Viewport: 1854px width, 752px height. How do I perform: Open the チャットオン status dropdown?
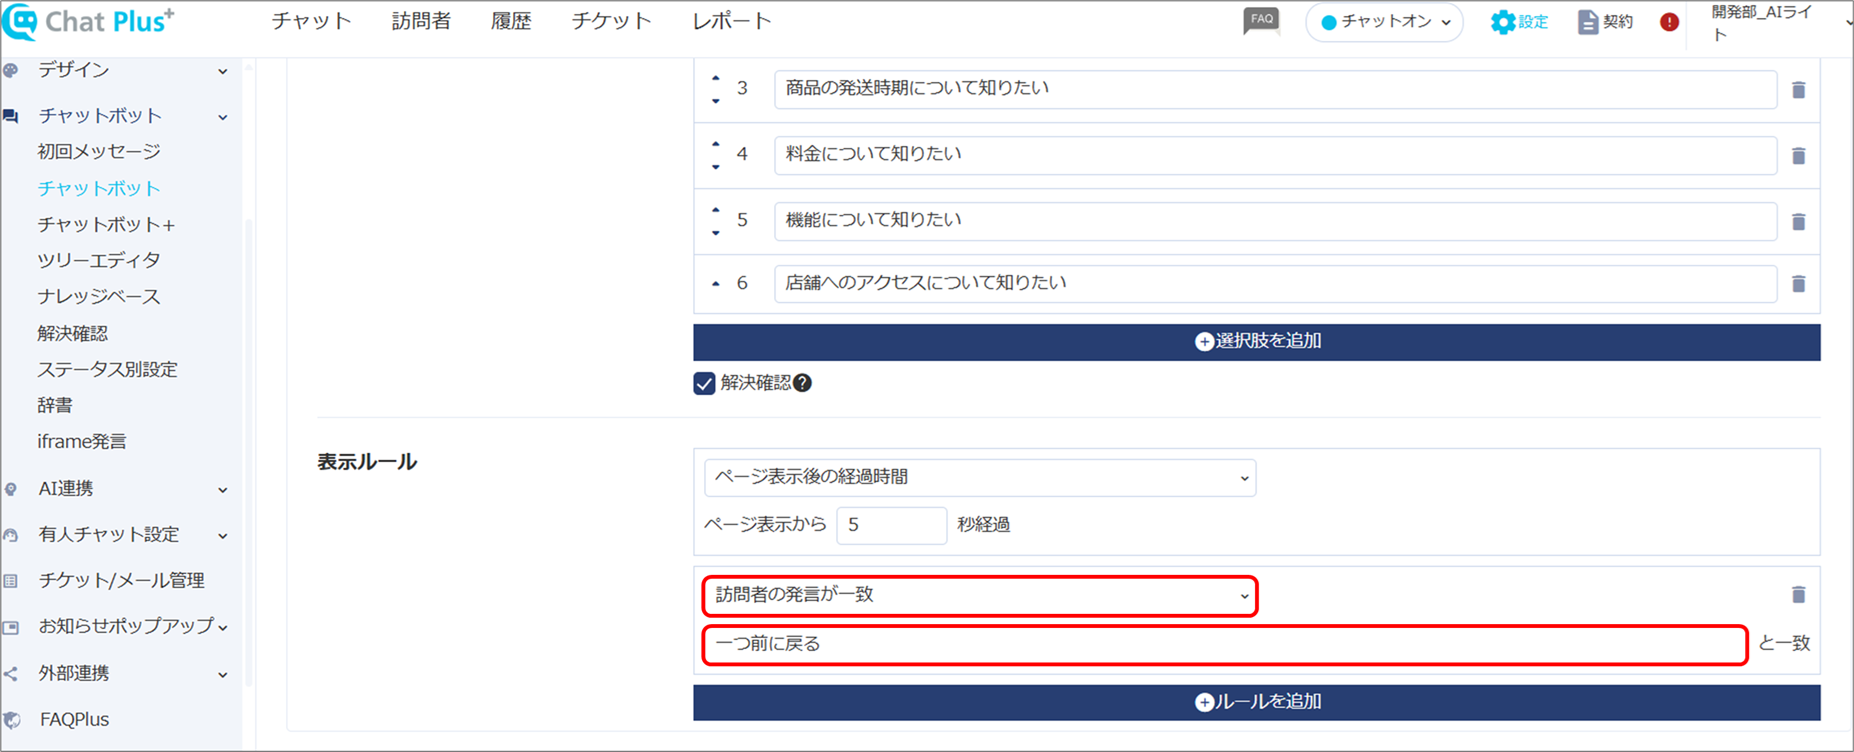click(1384, 22)
